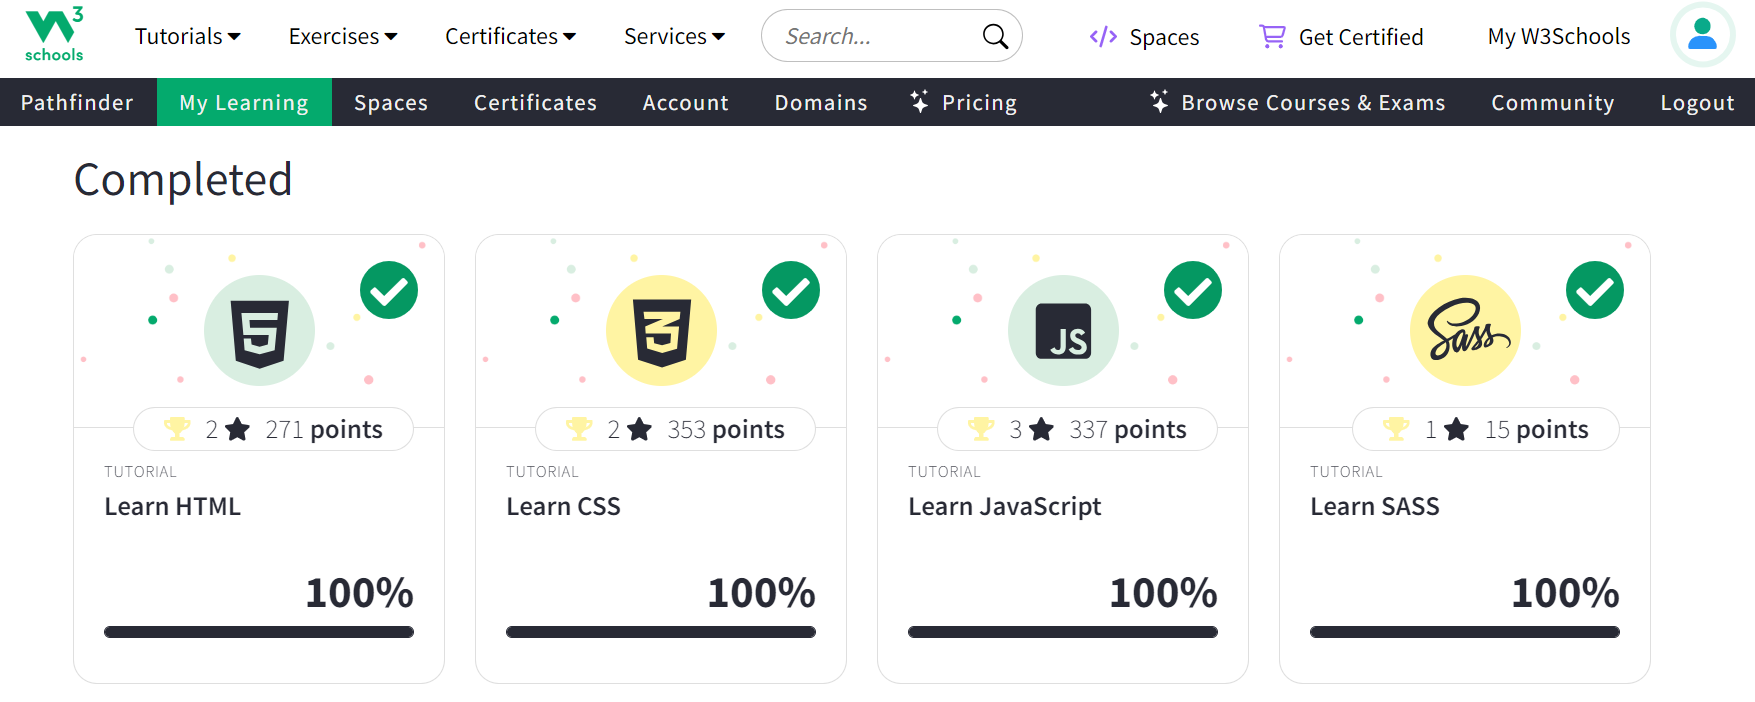Viewport: 1755px width, 702px height.
Task: Click the green checkmark on Learn SASS
Action: click(x=1595, y=290)
